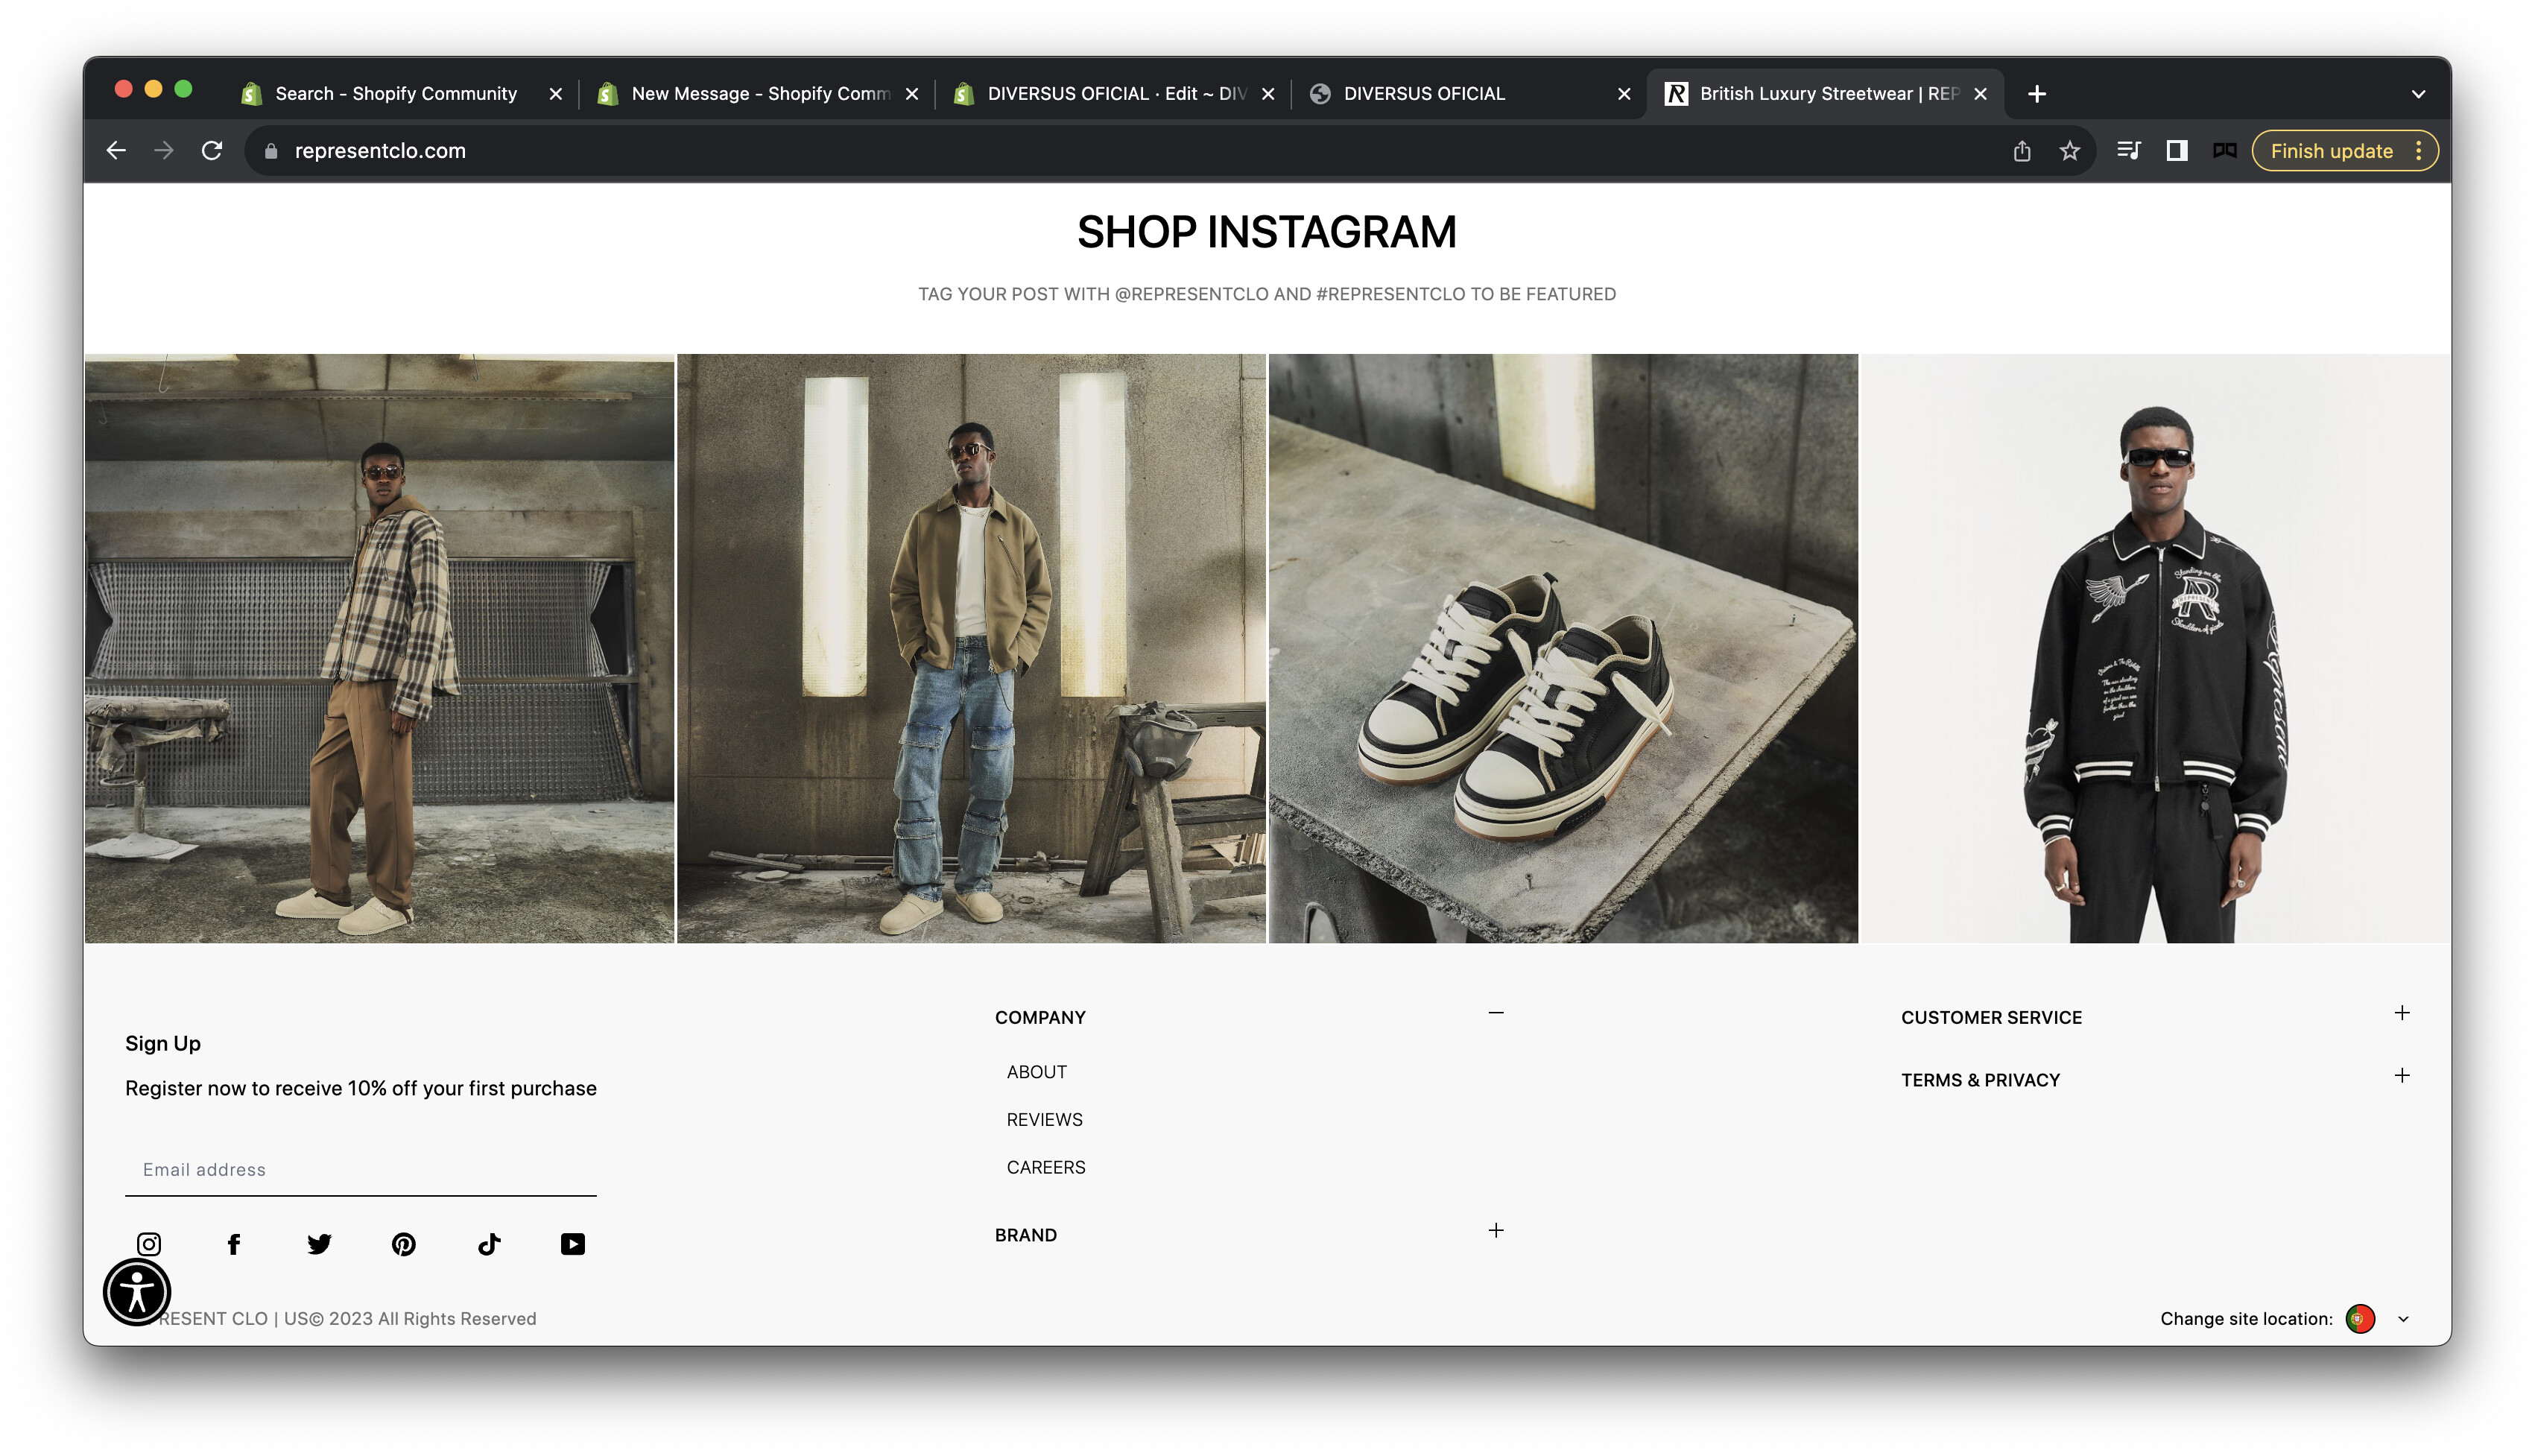2535x1456 pixels.
Task: Open the Instagram social icon in footer
Action: pos(149,1244)
